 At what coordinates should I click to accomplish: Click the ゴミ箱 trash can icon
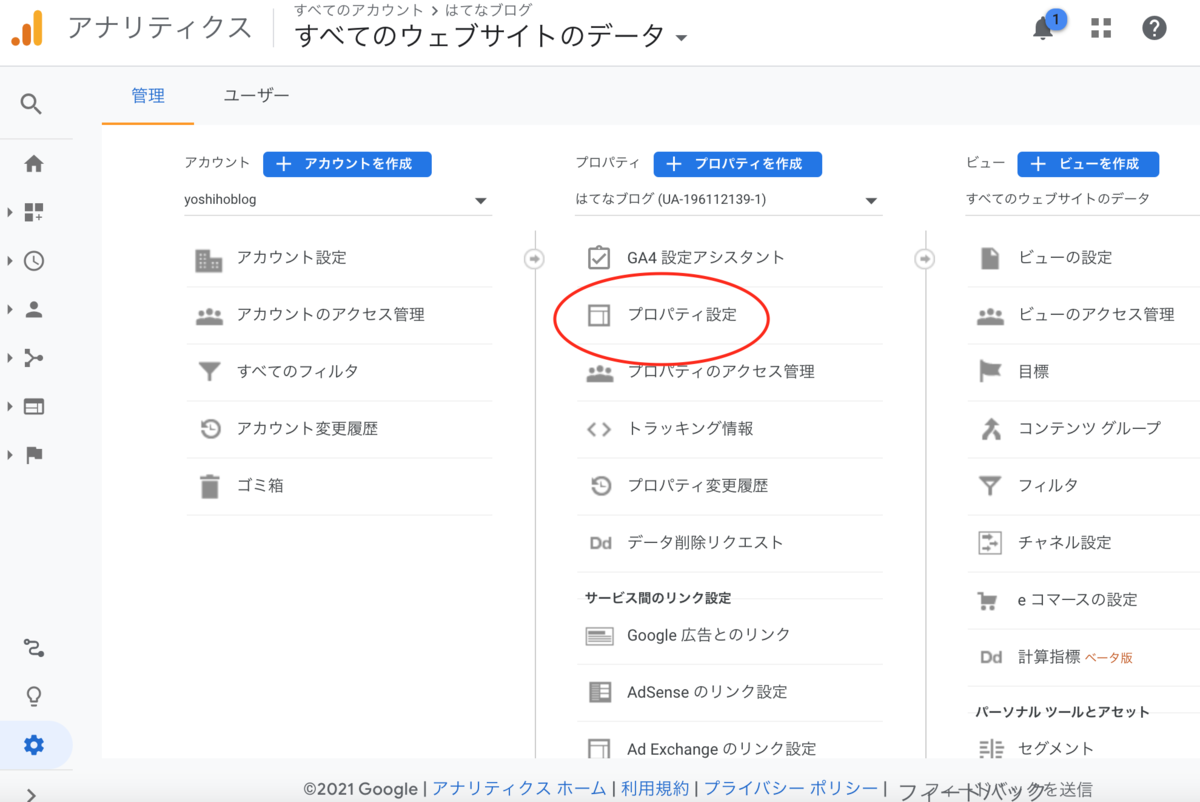[x=209, y=487]
